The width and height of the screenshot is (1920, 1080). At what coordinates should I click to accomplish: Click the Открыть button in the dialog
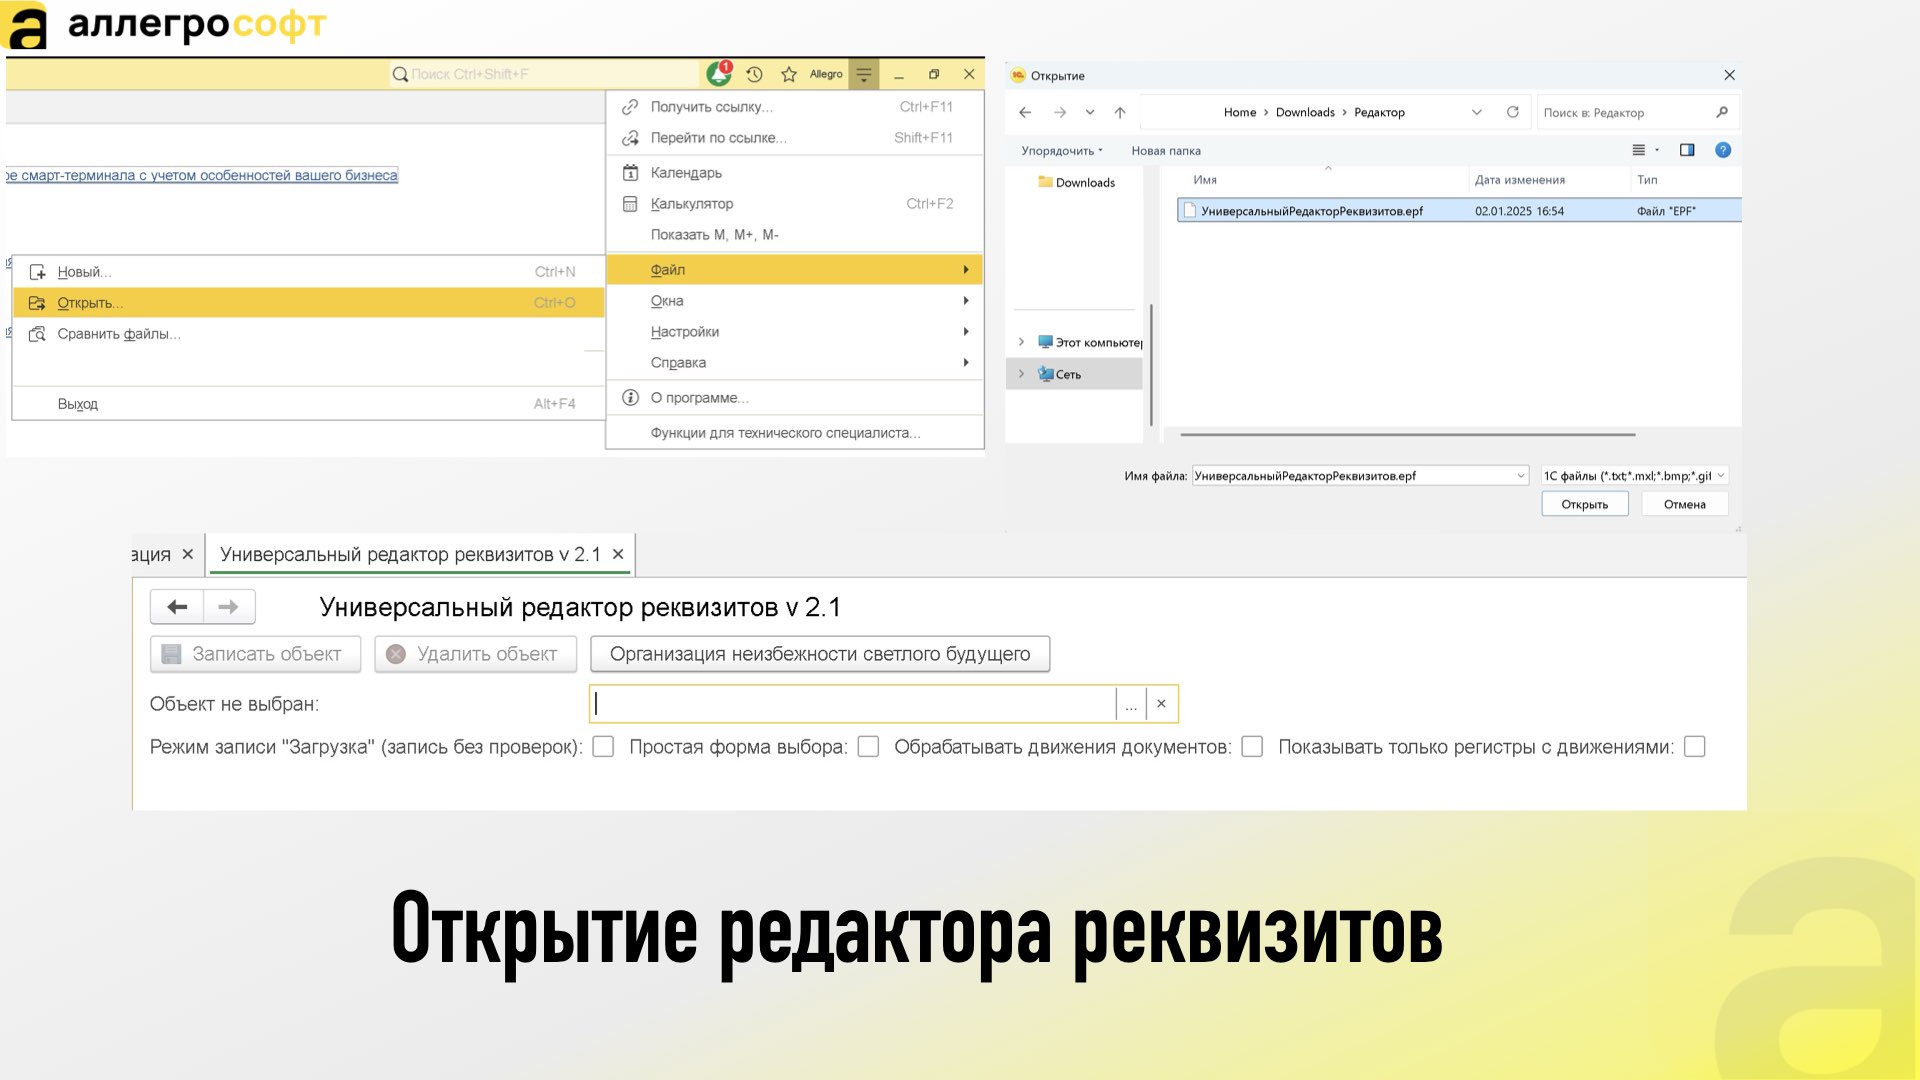1585,505
